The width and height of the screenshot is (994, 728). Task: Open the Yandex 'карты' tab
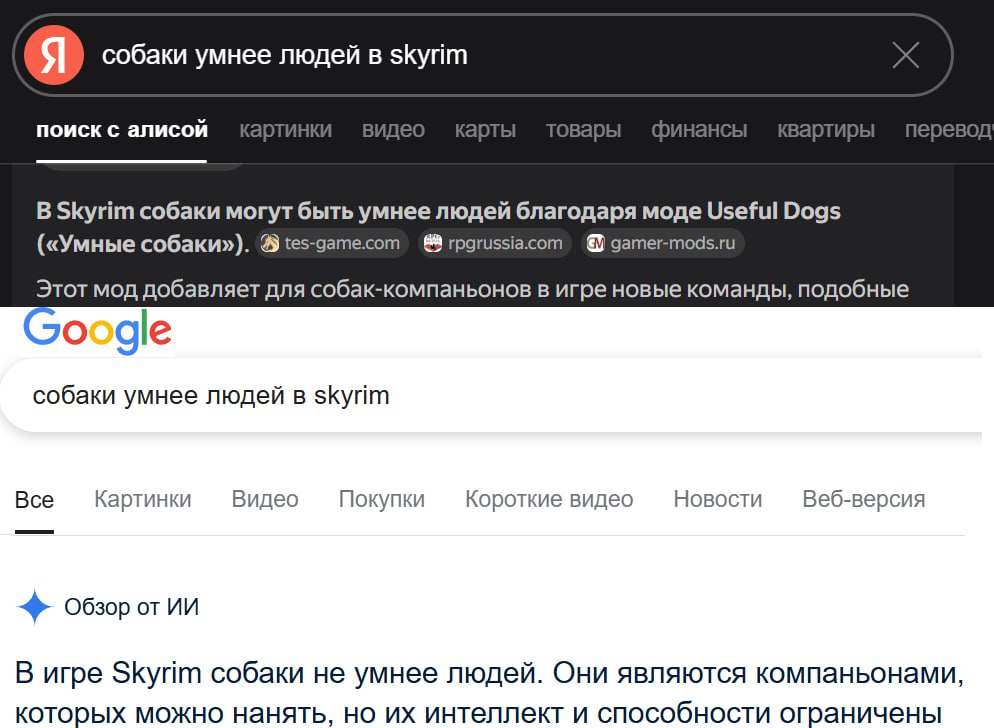coord(485,129)
